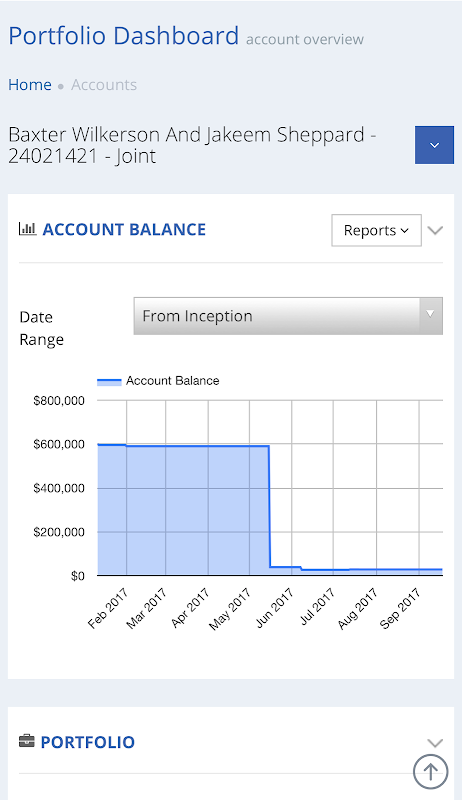
Task: Click the Sep 2017 axis label
Action: (400, 608)
